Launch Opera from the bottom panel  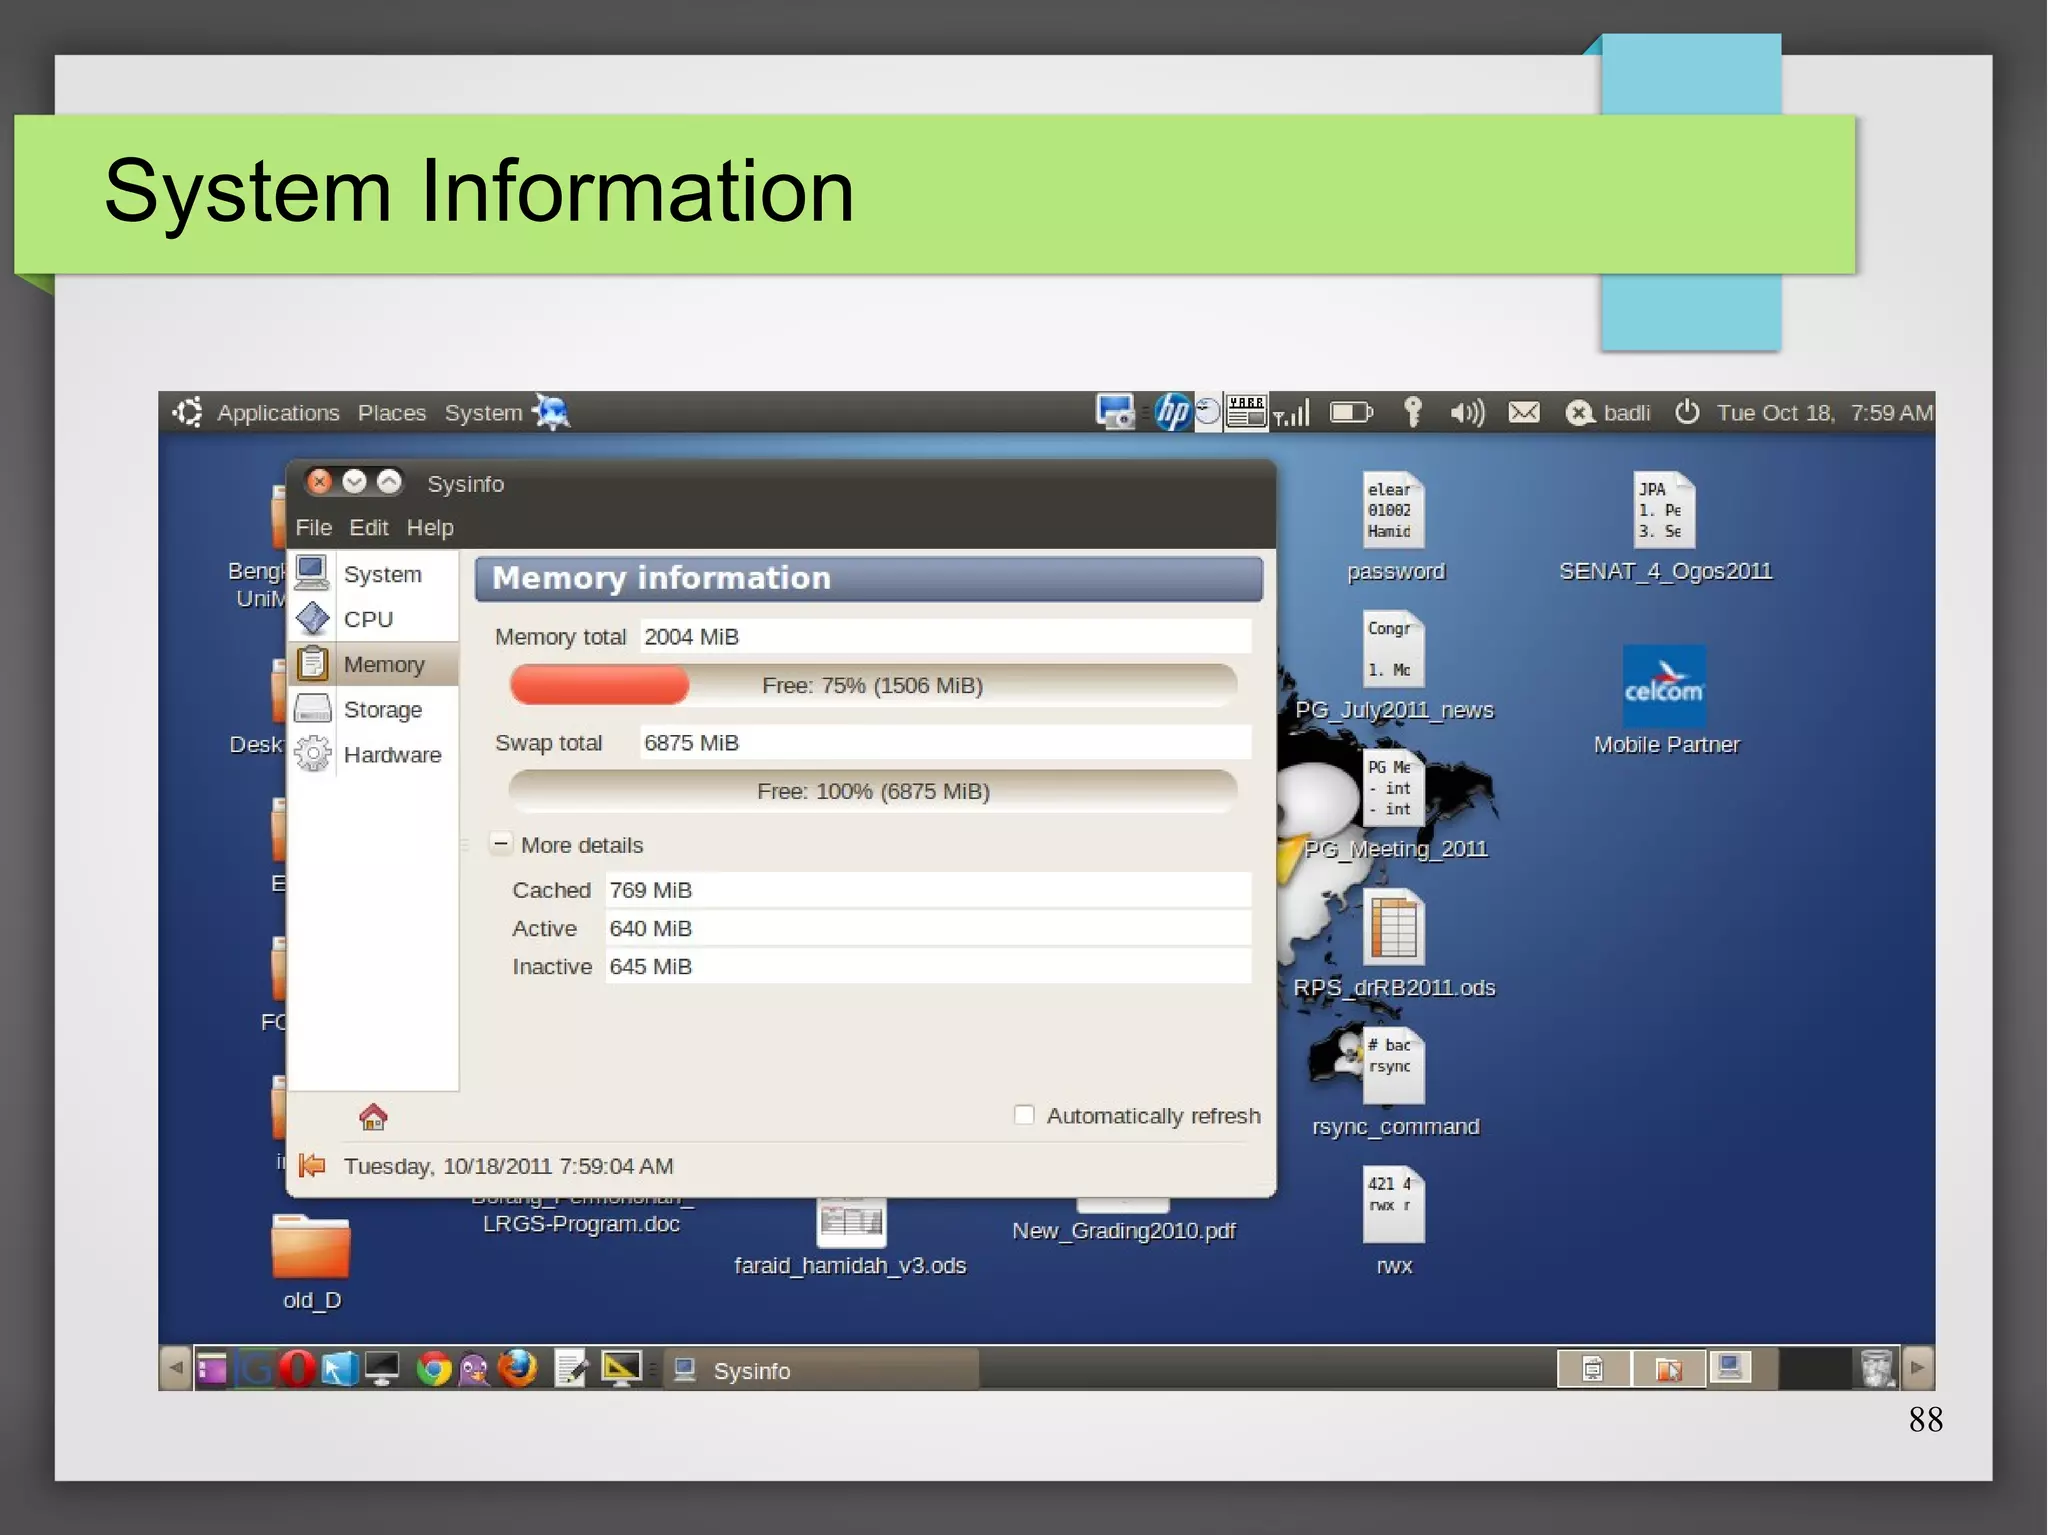297,1368
